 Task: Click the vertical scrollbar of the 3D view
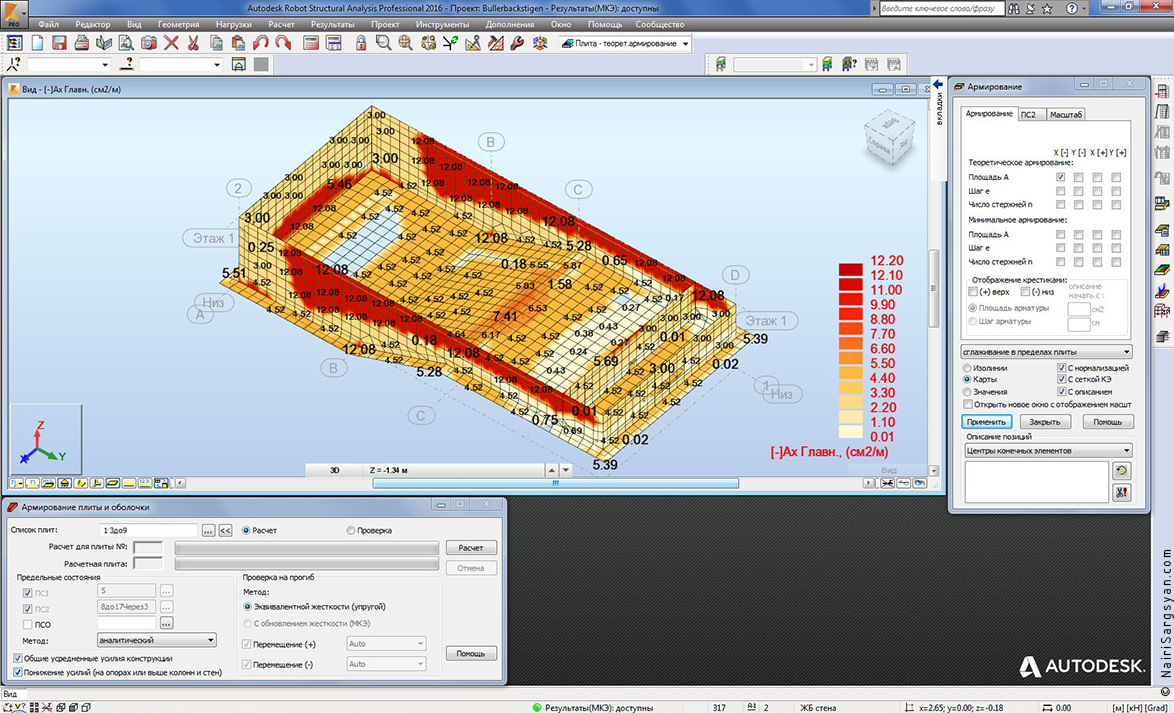point(933,288)
